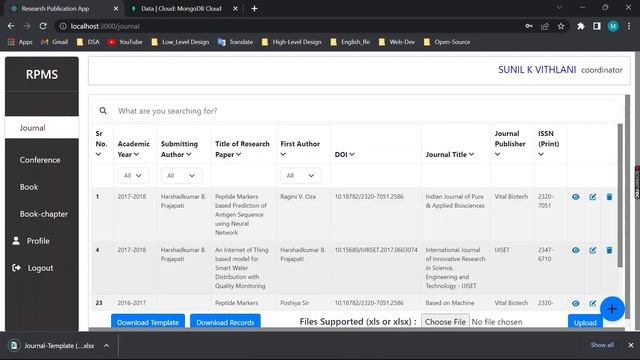Switch to Data | Cloud: MongoDB Cloud tab
The width and height of the screenshot is (640, 360).
point(181,9)
